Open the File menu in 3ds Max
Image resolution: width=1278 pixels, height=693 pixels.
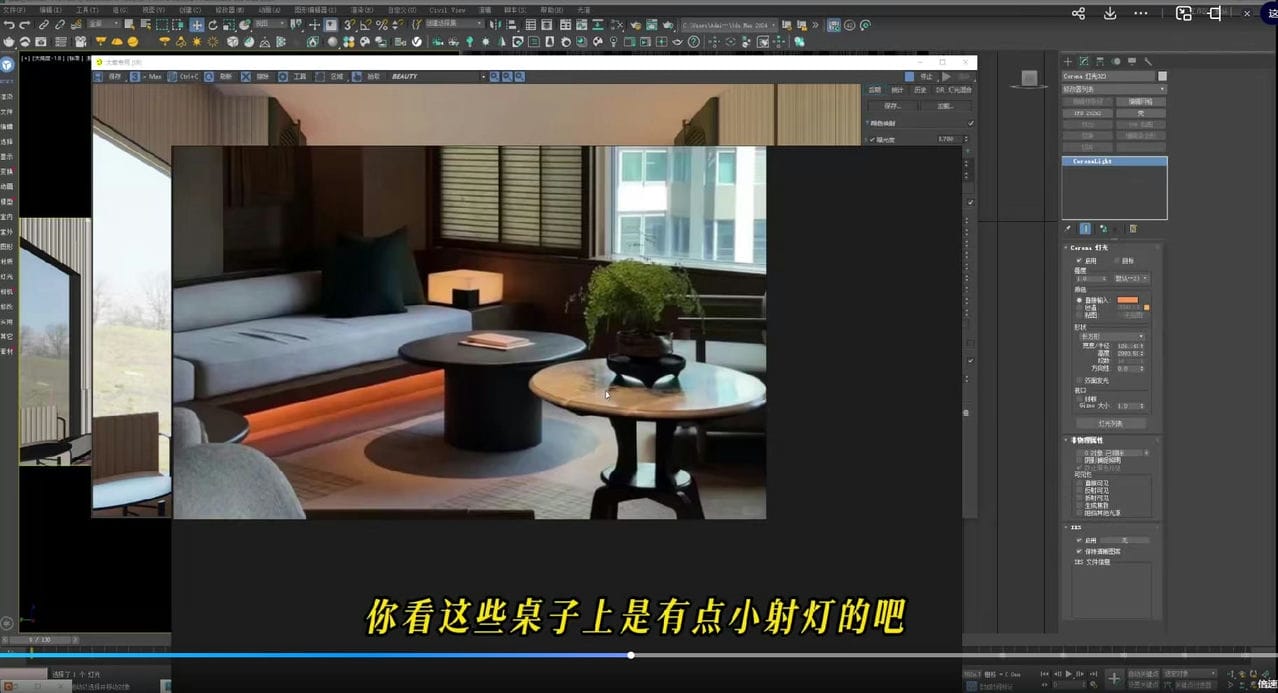(x=13, y=9)
